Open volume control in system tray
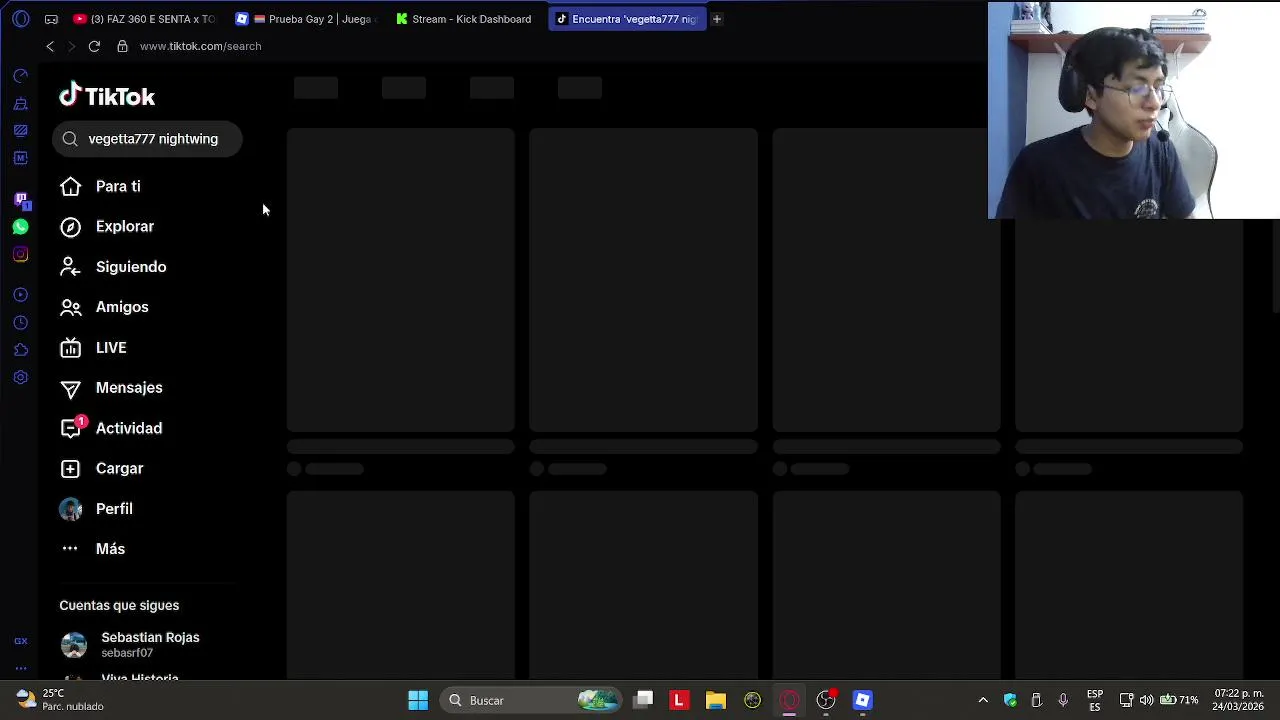This screenshot has width=1280, height=720. (1146, 700)
